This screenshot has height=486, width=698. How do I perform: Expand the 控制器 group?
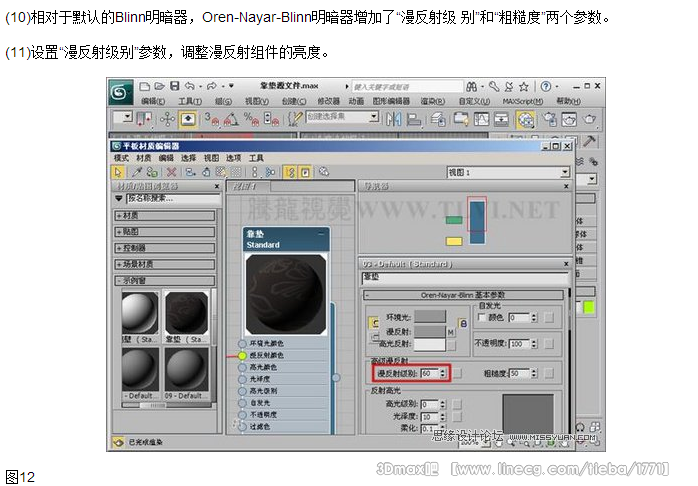click(x=165, y=248)
